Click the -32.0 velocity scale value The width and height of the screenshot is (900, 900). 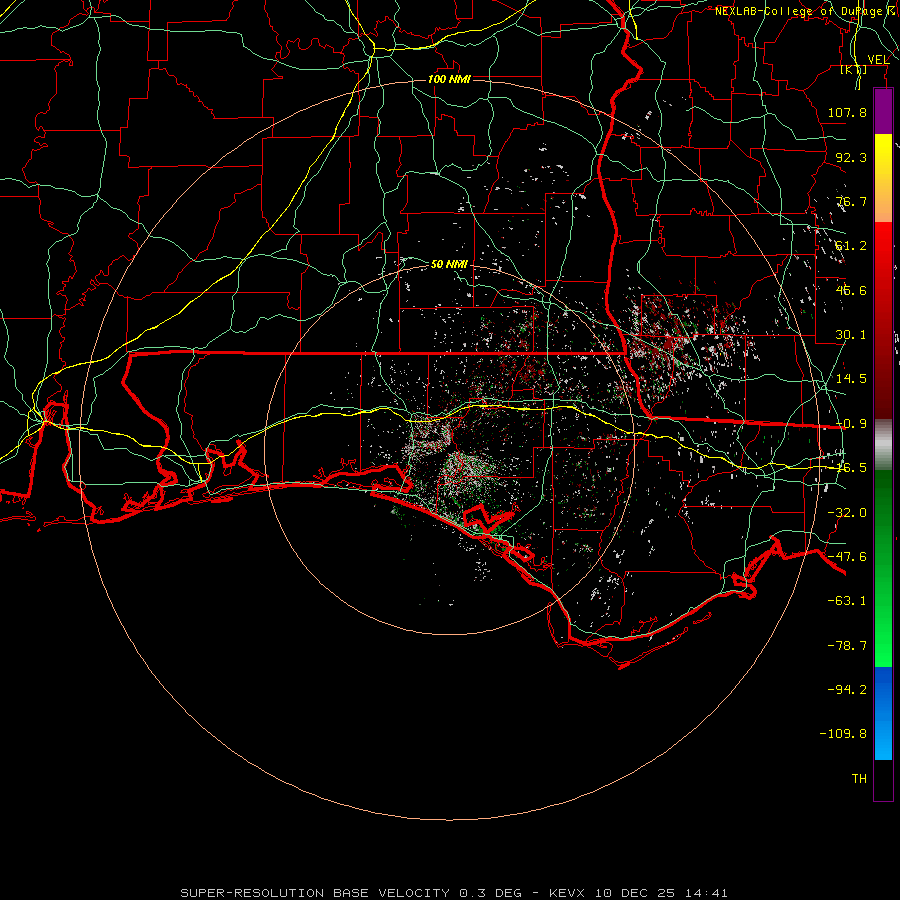coord(847,513)
